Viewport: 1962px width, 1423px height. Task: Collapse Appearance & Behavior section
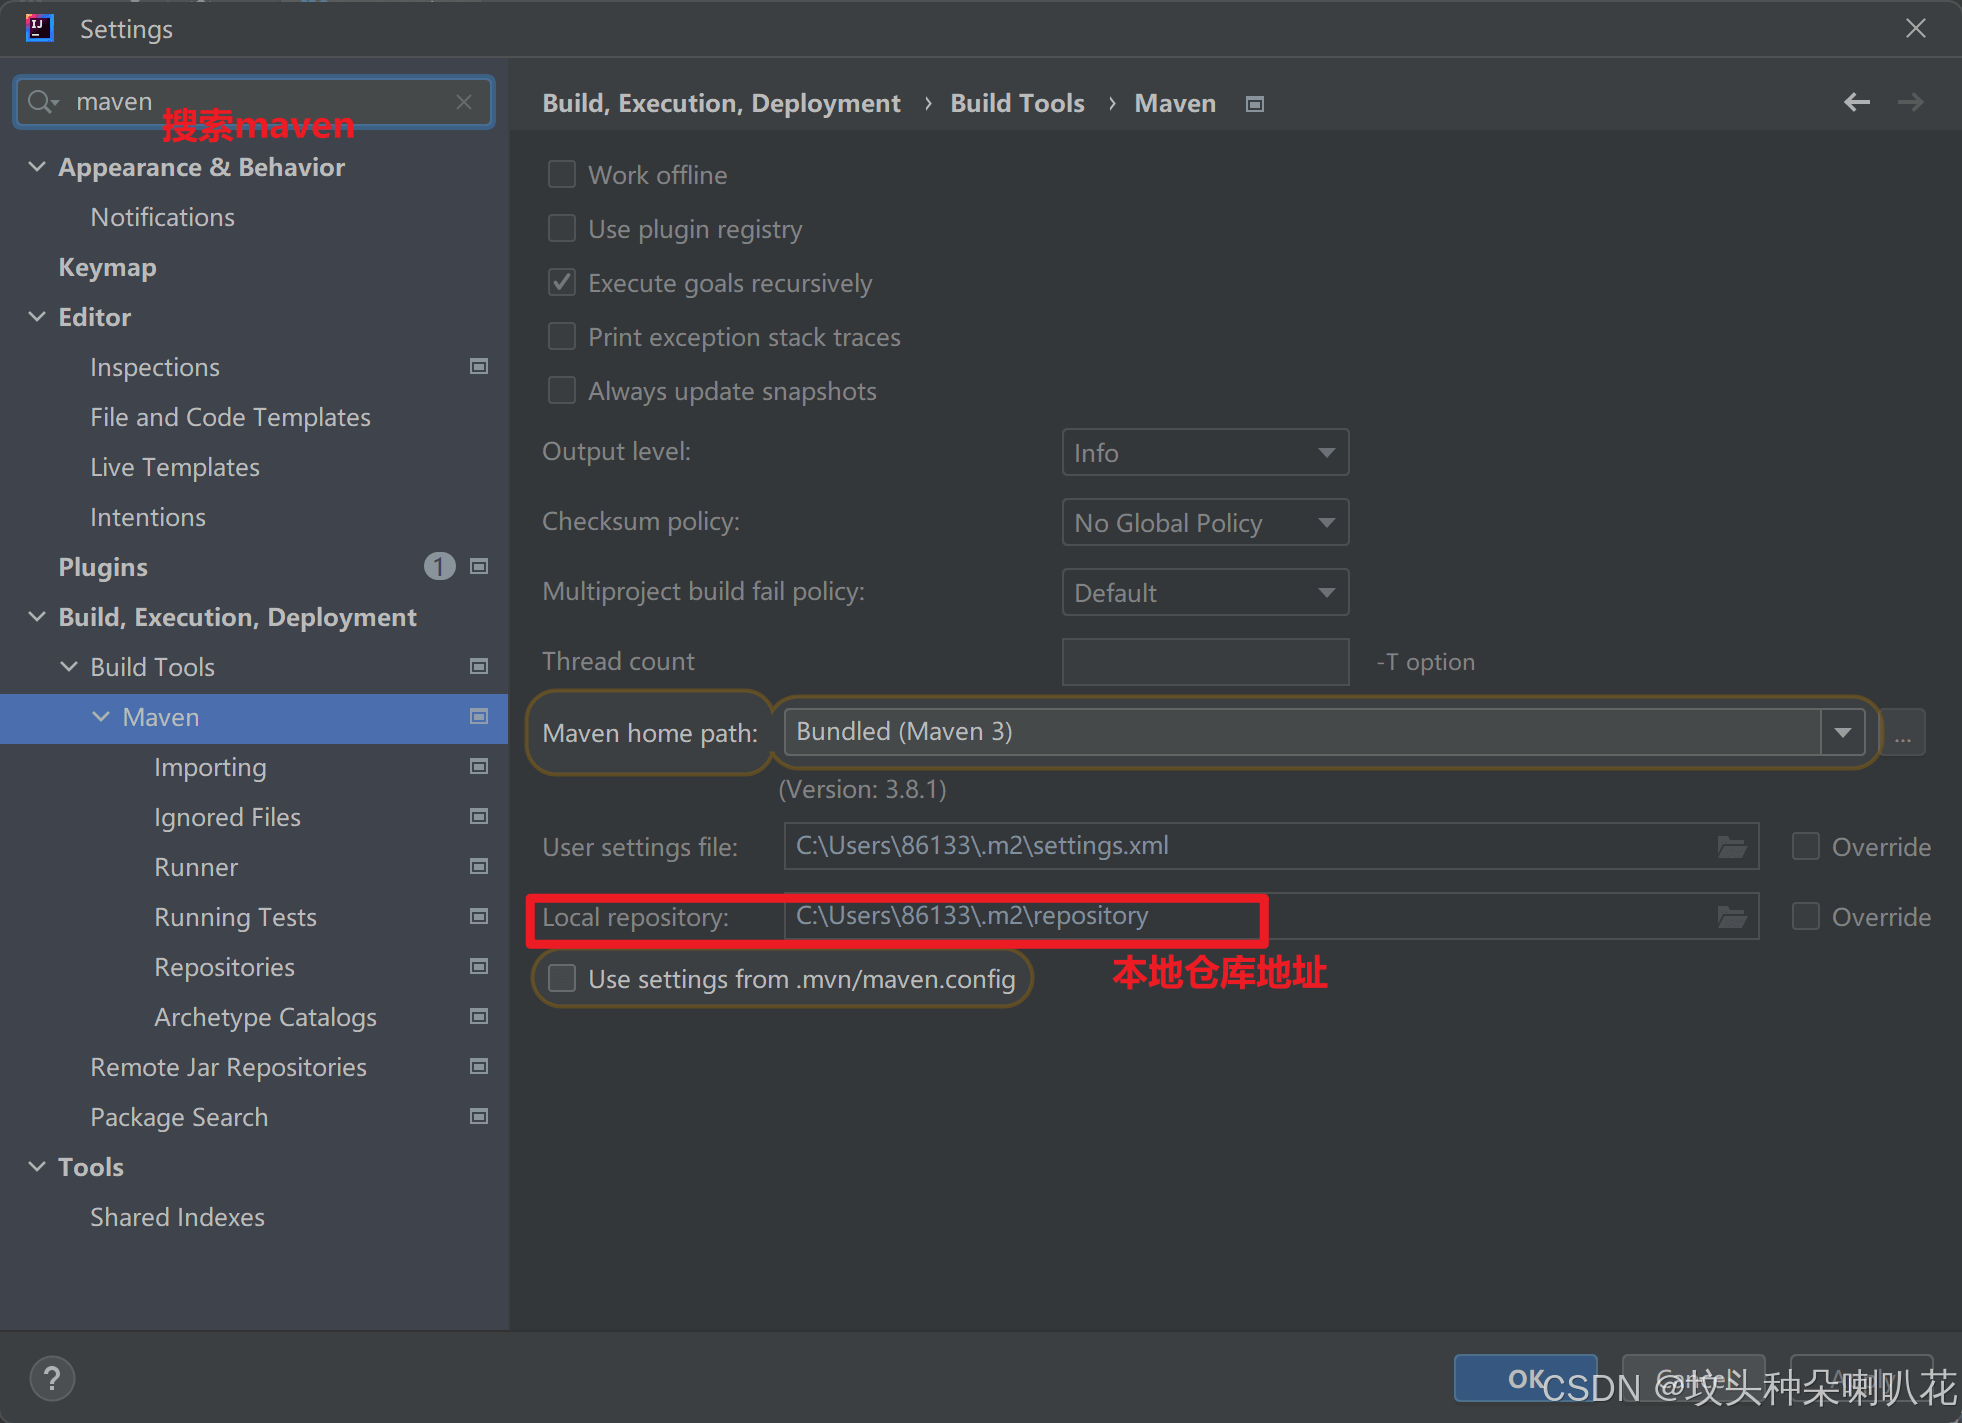(x=37, y=167)
